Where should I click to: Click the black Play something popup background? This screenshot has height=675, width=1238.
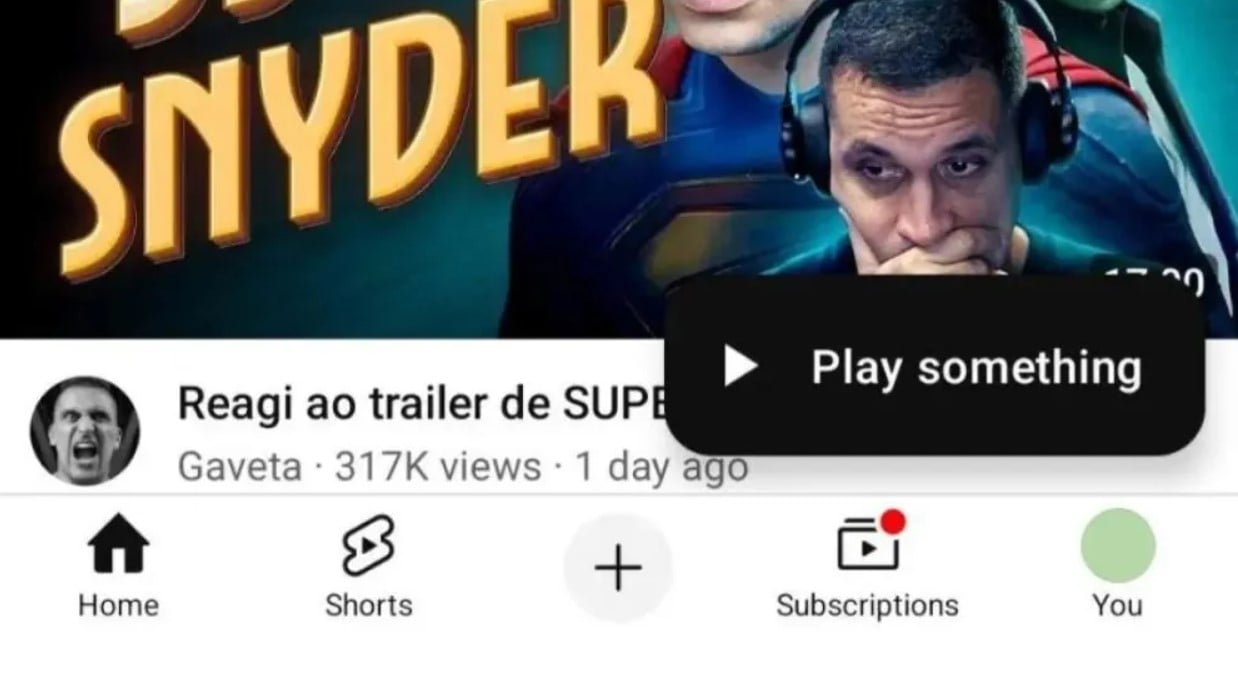tap(935, 365)
